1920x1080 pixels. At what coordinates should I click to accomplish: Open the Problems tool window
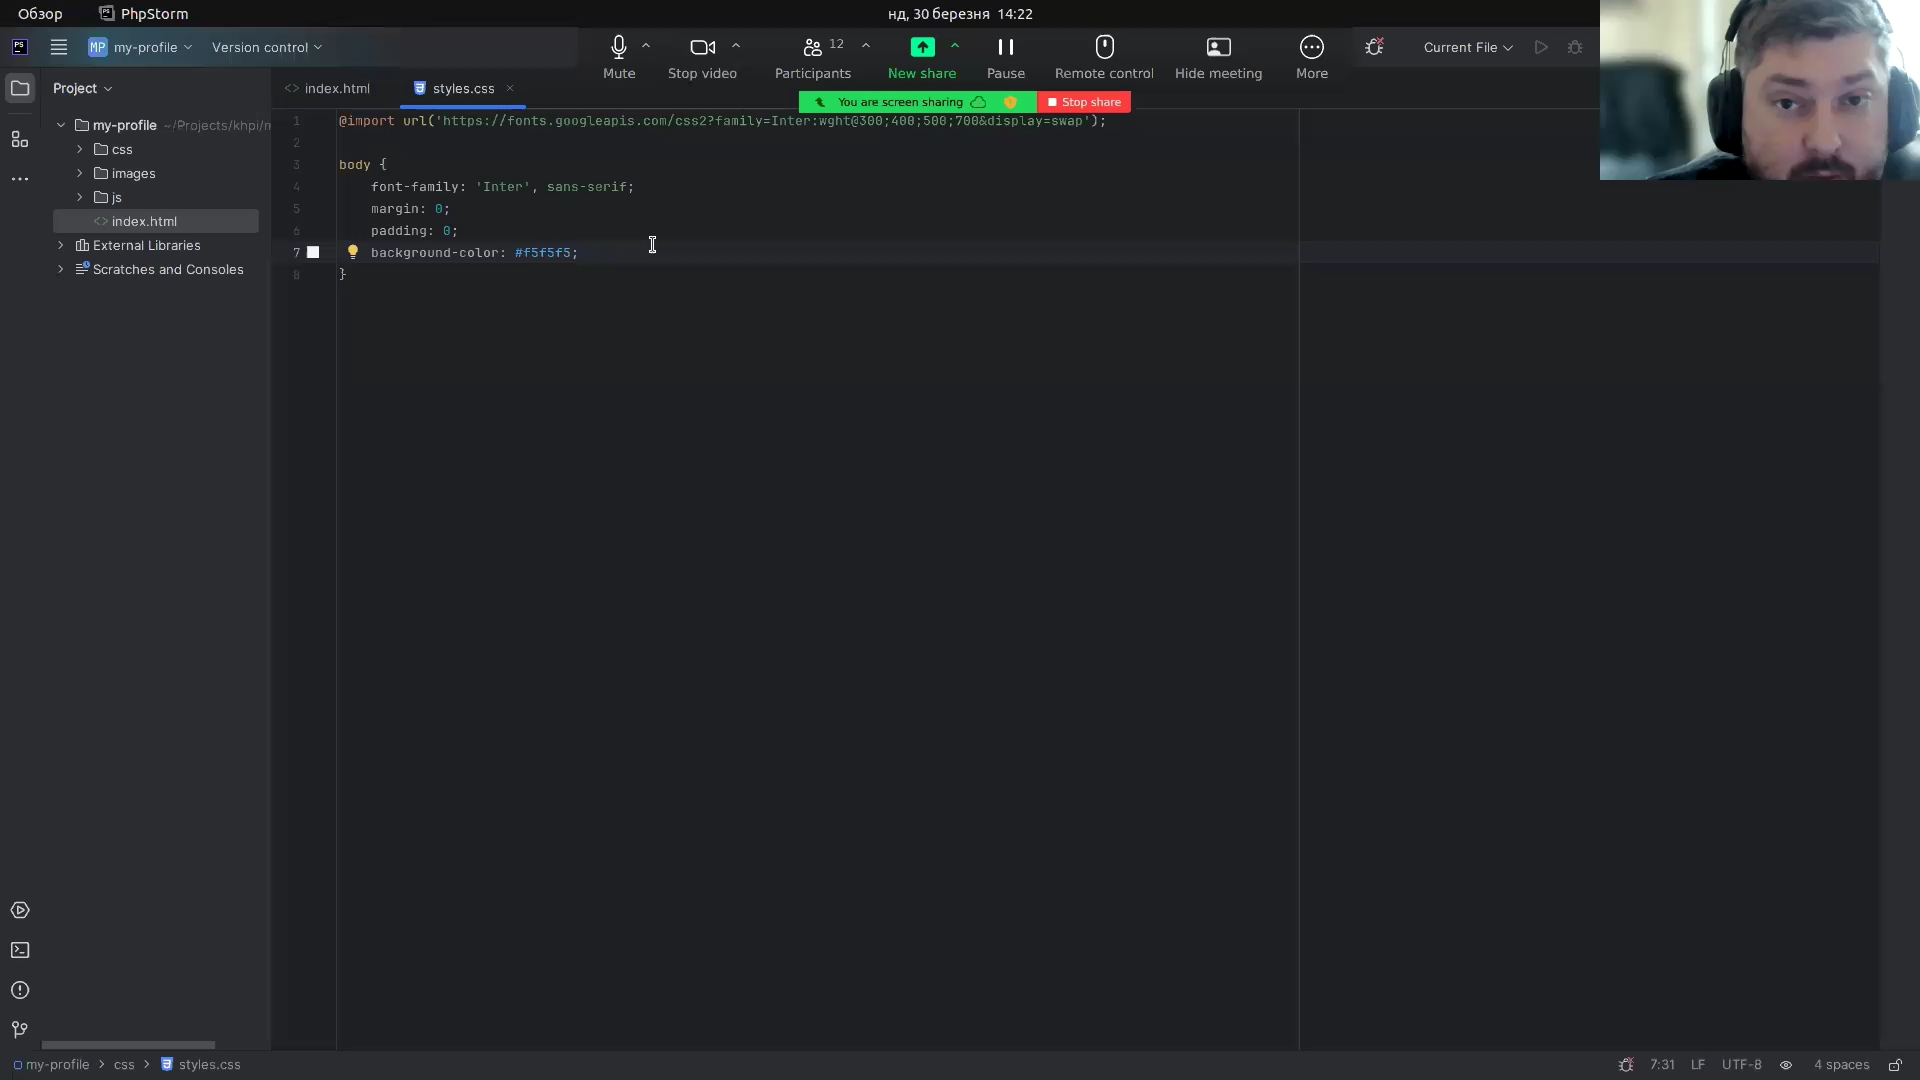(x=19, y=990)
